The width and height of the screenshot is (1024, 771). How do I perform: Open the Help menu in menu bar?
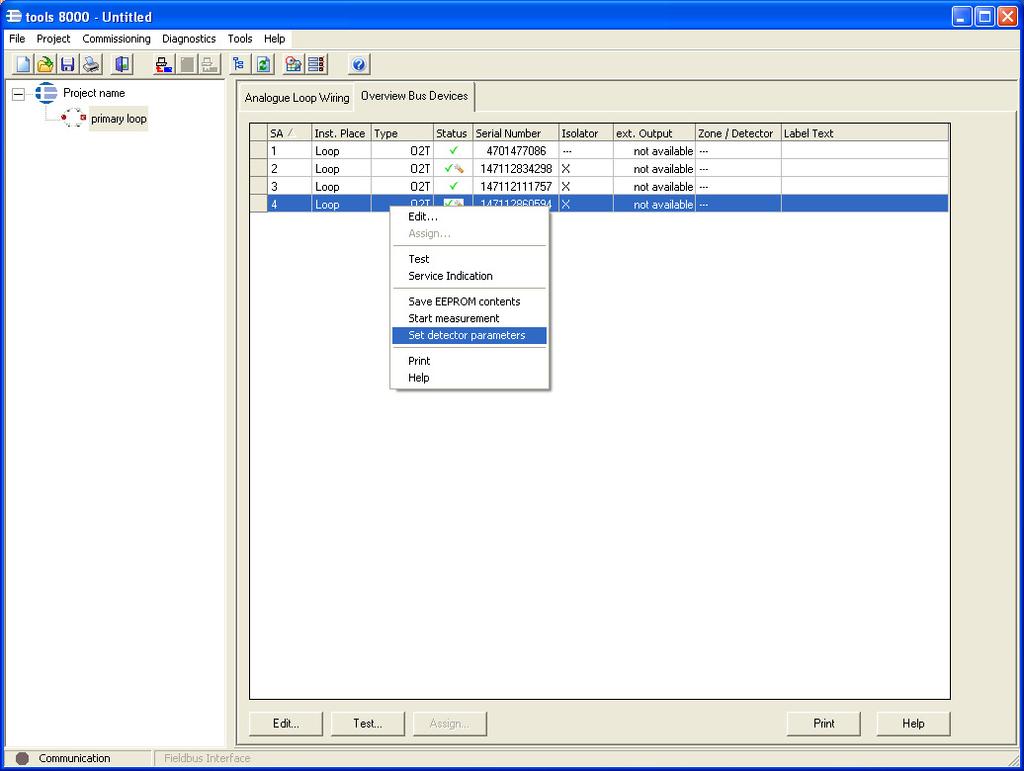pyautogui.click(x=274, y=39)
